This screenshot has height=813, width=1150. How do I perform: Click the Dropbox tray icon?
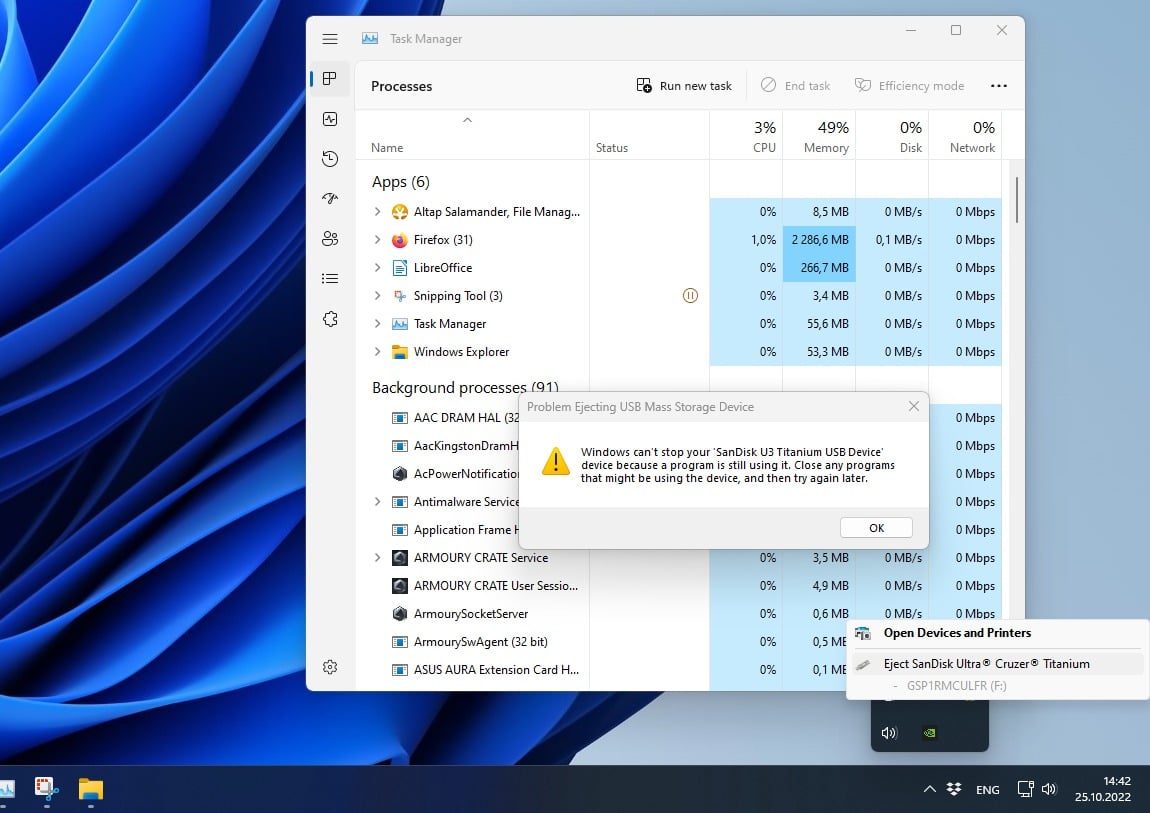pos(954,789)
